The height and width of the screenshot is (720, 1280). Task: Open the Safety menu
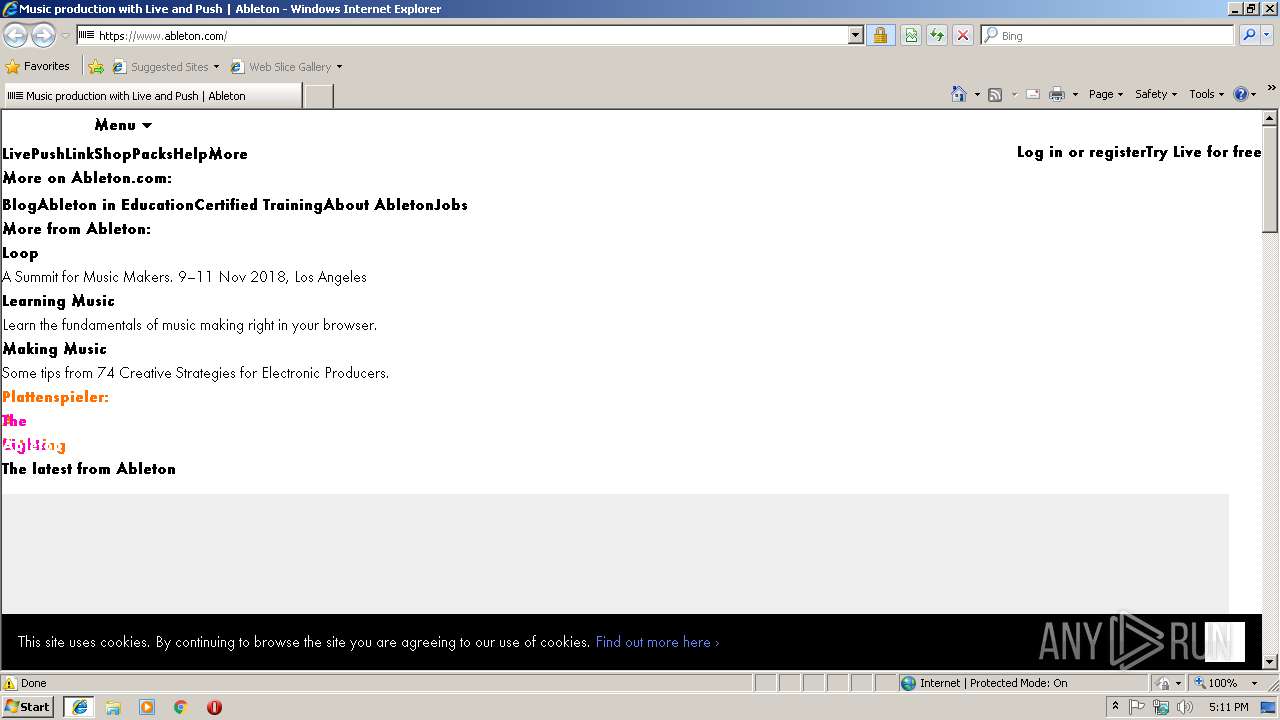[x=1155, y=94]
